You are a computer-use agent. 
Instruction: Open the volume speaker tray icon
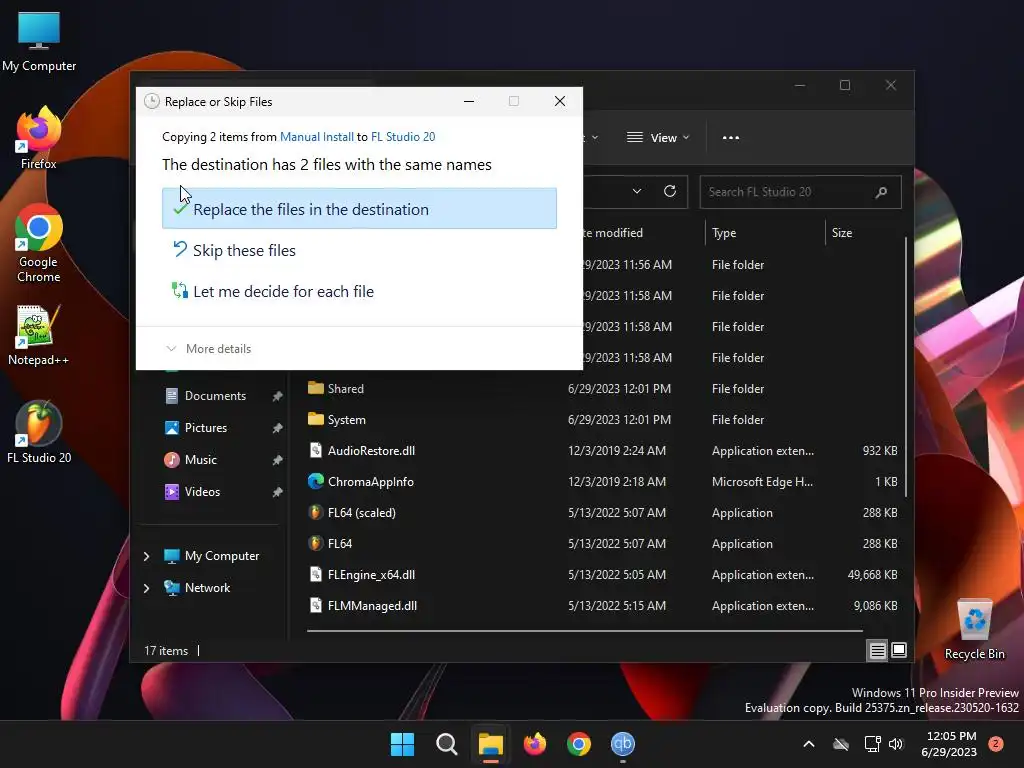(x=896, y=744)
